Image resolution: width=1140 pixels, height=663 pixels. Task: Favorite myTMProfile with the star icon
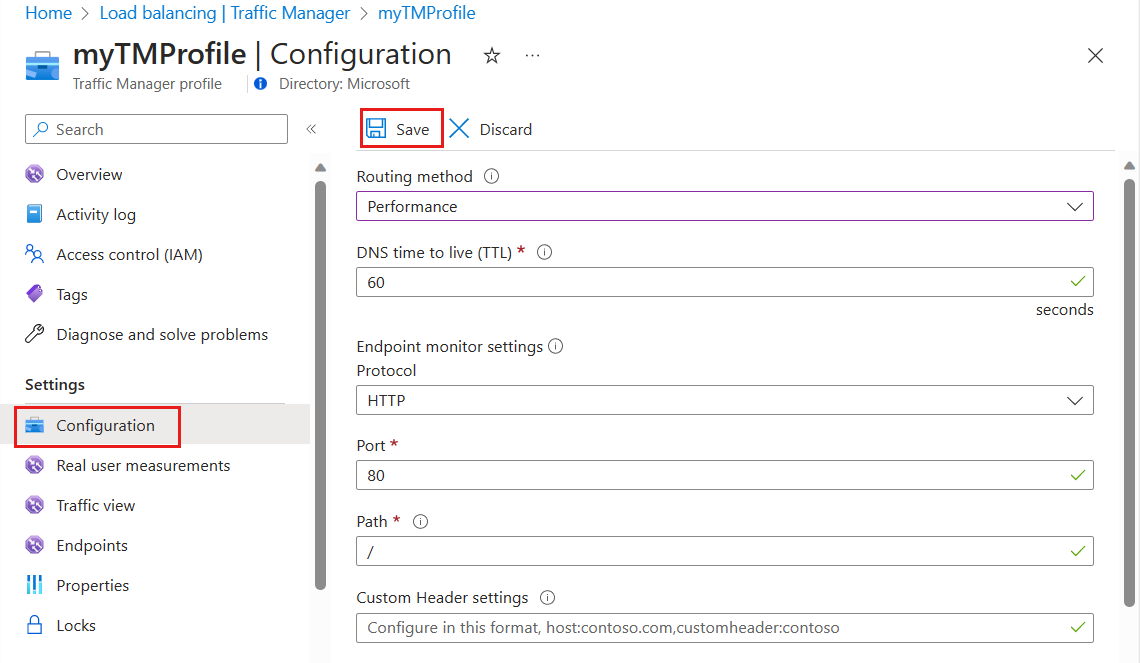(492, 55)
